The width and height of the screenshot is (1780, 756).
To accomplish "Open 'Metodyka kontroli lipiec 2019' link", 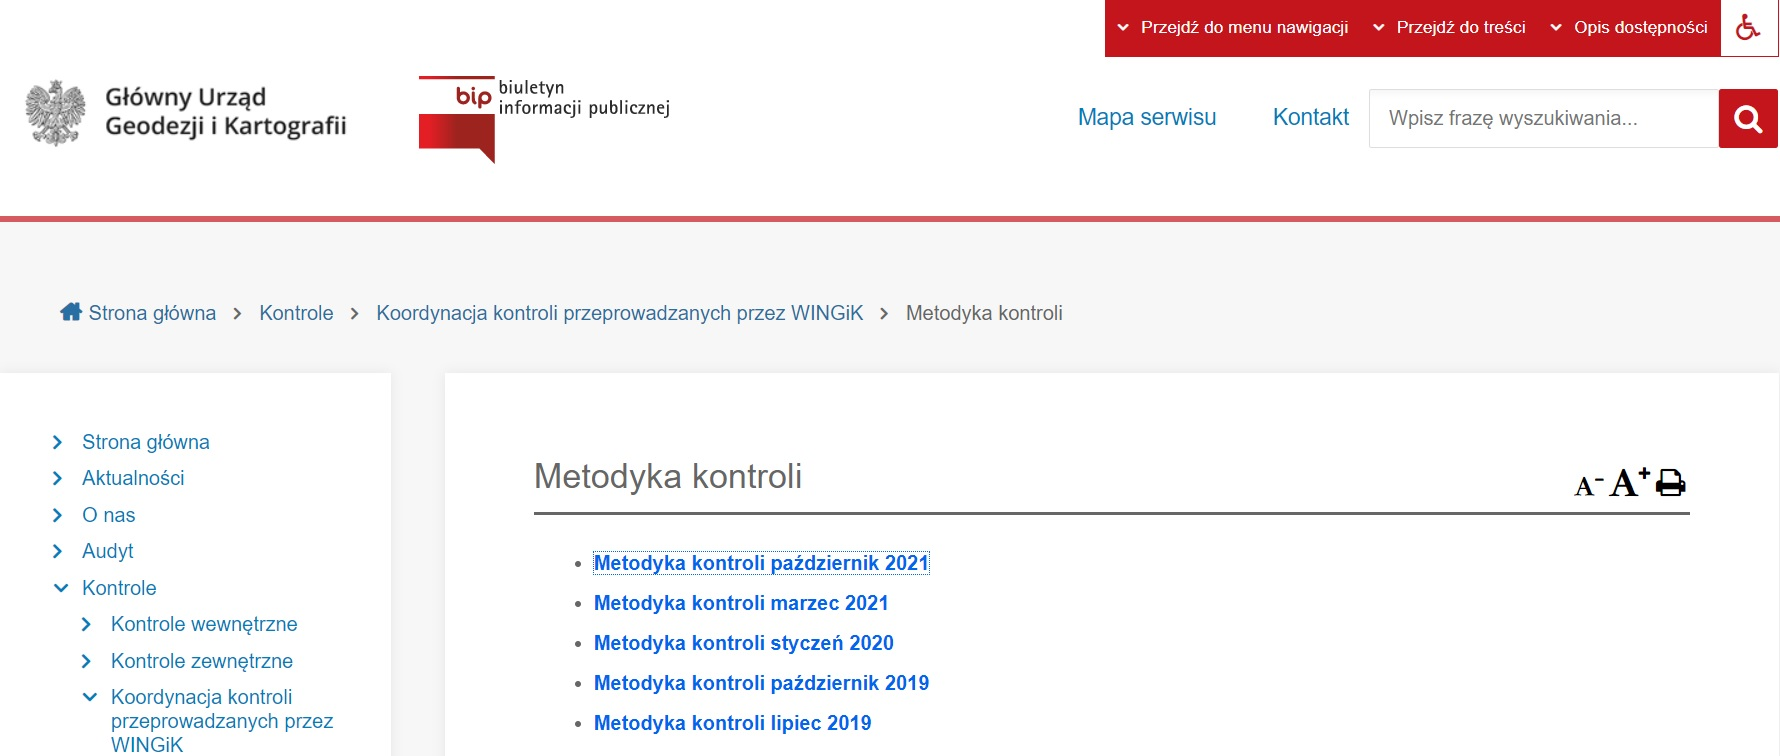I will coord(732,723).
